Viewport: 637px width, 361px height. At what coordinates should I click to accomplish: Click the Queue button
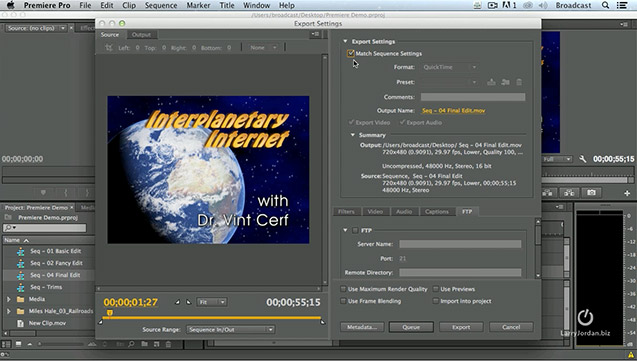[411, 327]
